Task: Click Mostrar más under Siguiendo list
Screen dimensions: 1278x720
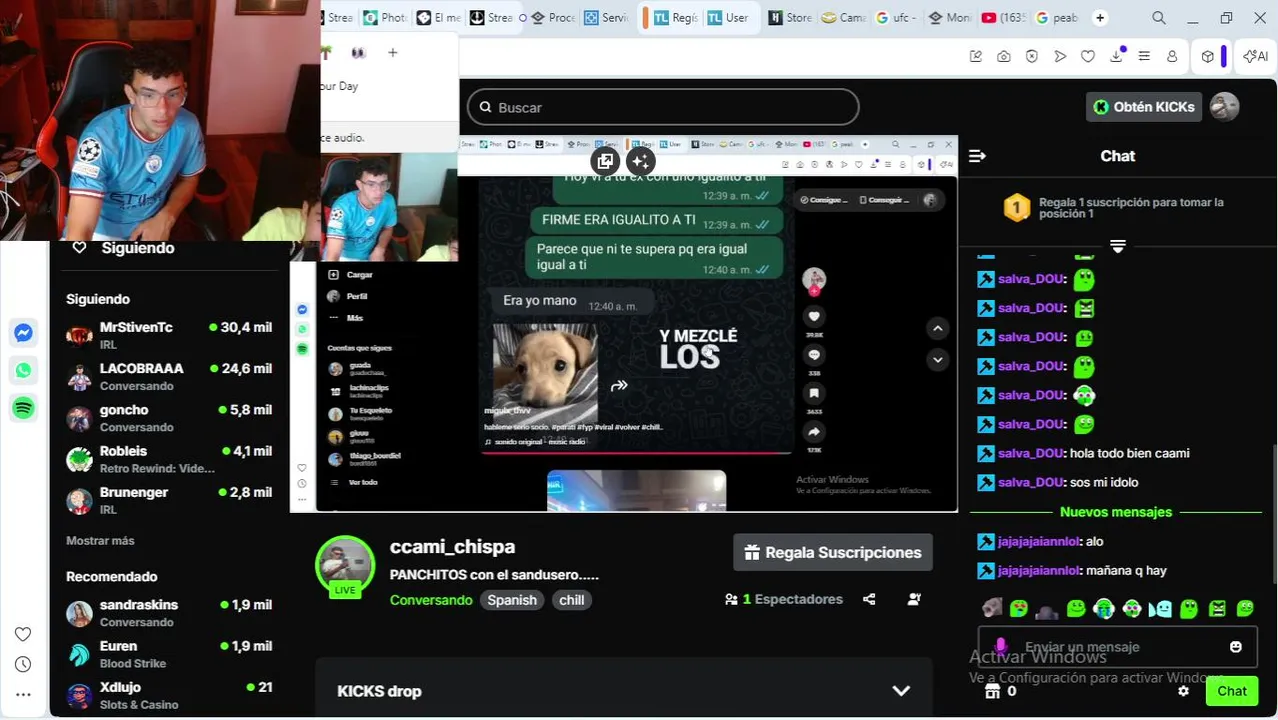Action: pyautogui.click(x=100, y=541)
